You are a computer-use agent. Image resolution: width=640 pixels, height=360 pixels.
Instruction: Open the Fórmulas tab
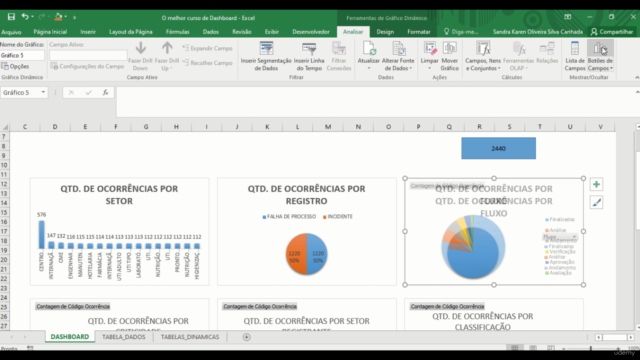(x=178, y=32)
